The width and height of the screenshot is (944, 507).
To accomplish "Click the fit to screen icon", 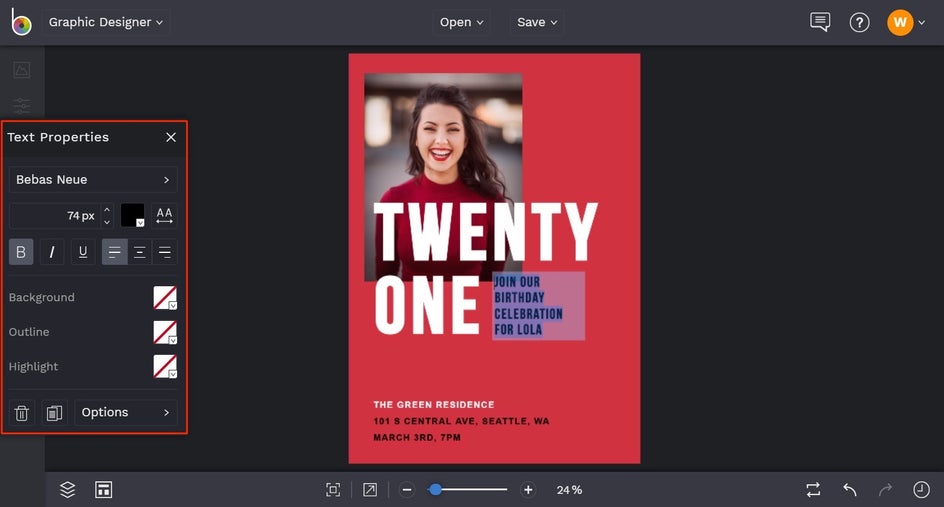I will pos(333,490).
